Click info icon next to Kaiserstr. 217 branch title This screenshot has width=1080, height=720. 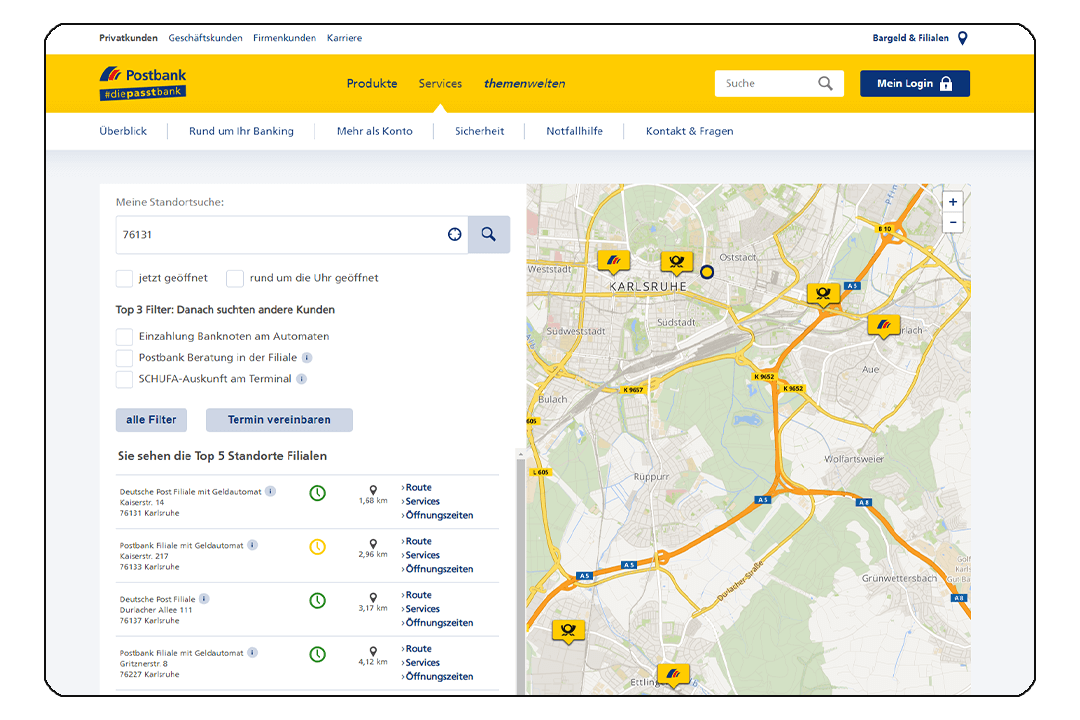[253, 545]
